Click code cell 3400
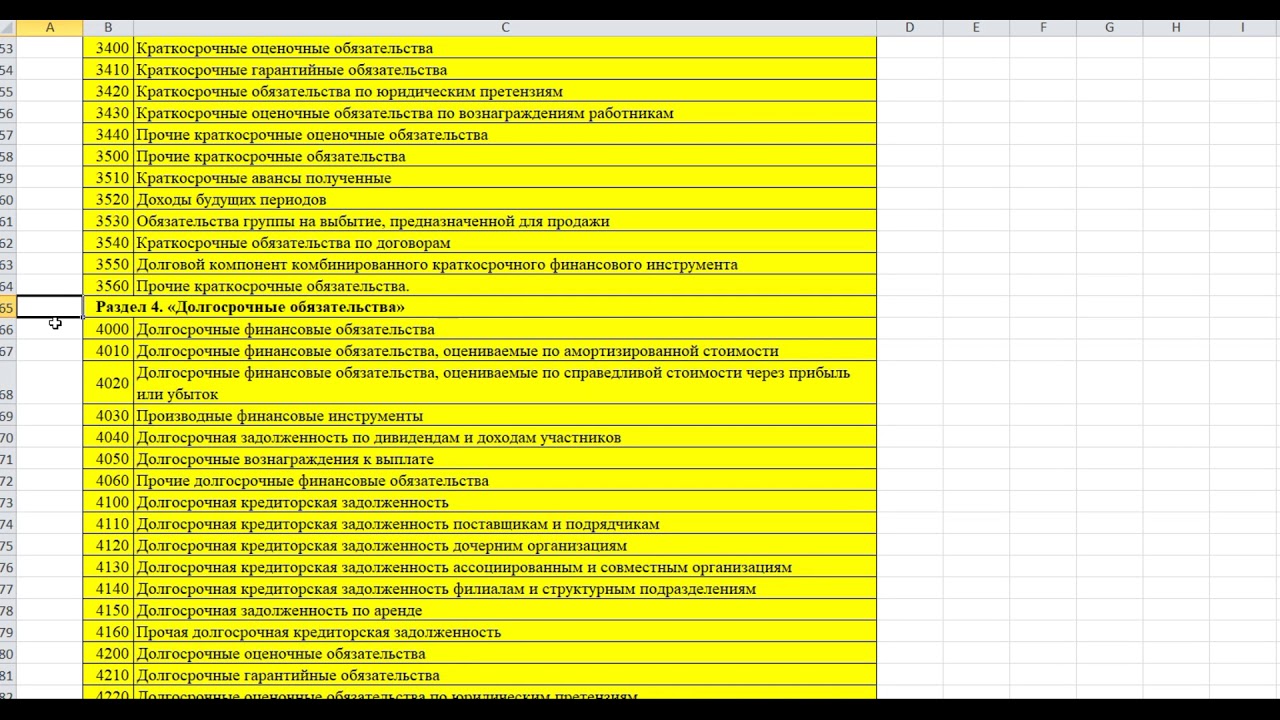The width and height of the screenshot is (1280, 720). (108, 48)
